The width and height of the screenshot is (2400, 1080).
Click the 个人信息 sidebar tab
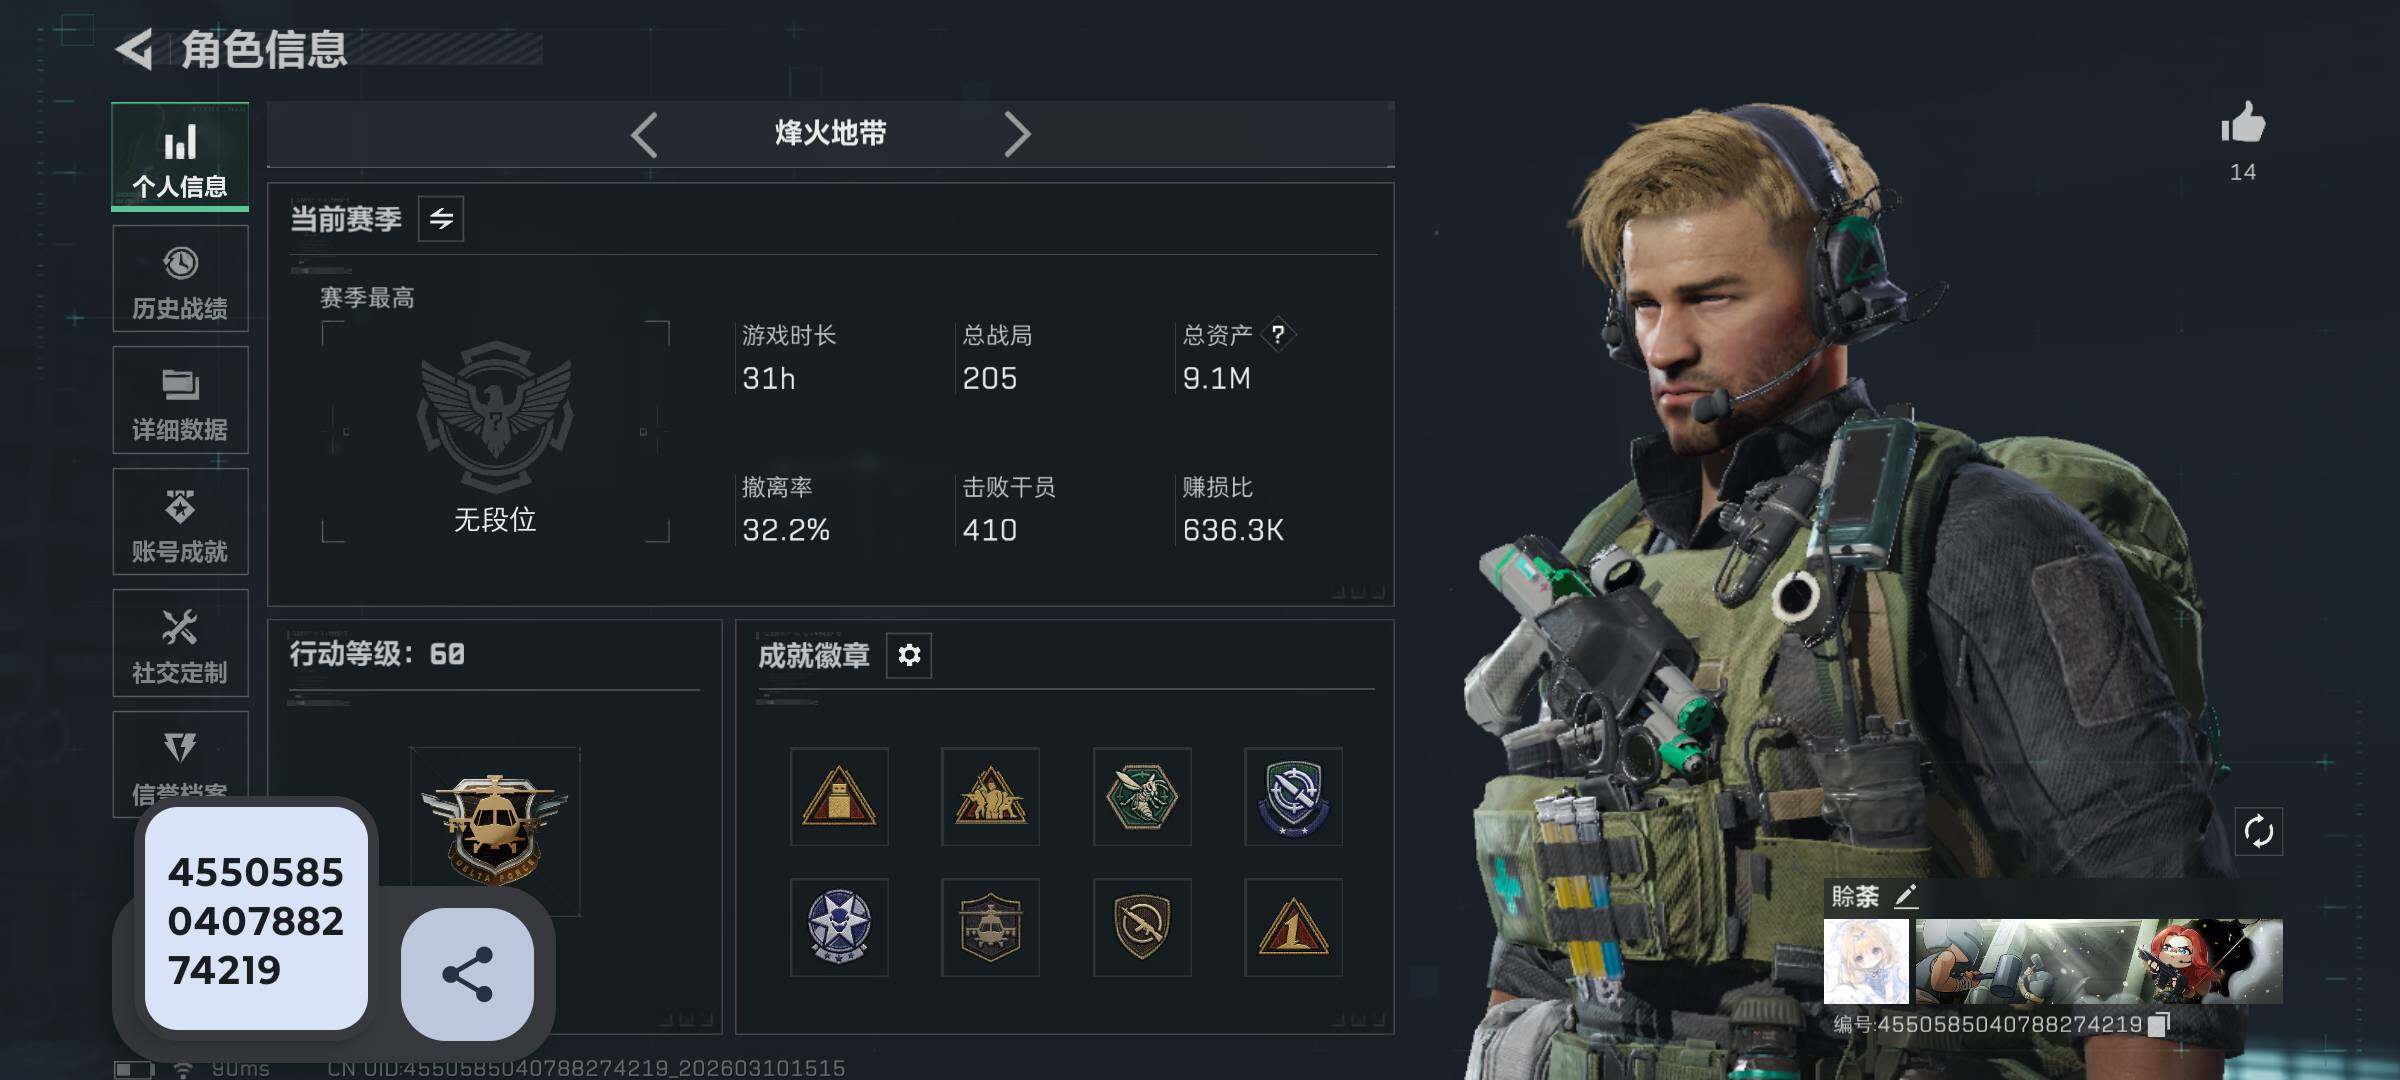[180, 157]
